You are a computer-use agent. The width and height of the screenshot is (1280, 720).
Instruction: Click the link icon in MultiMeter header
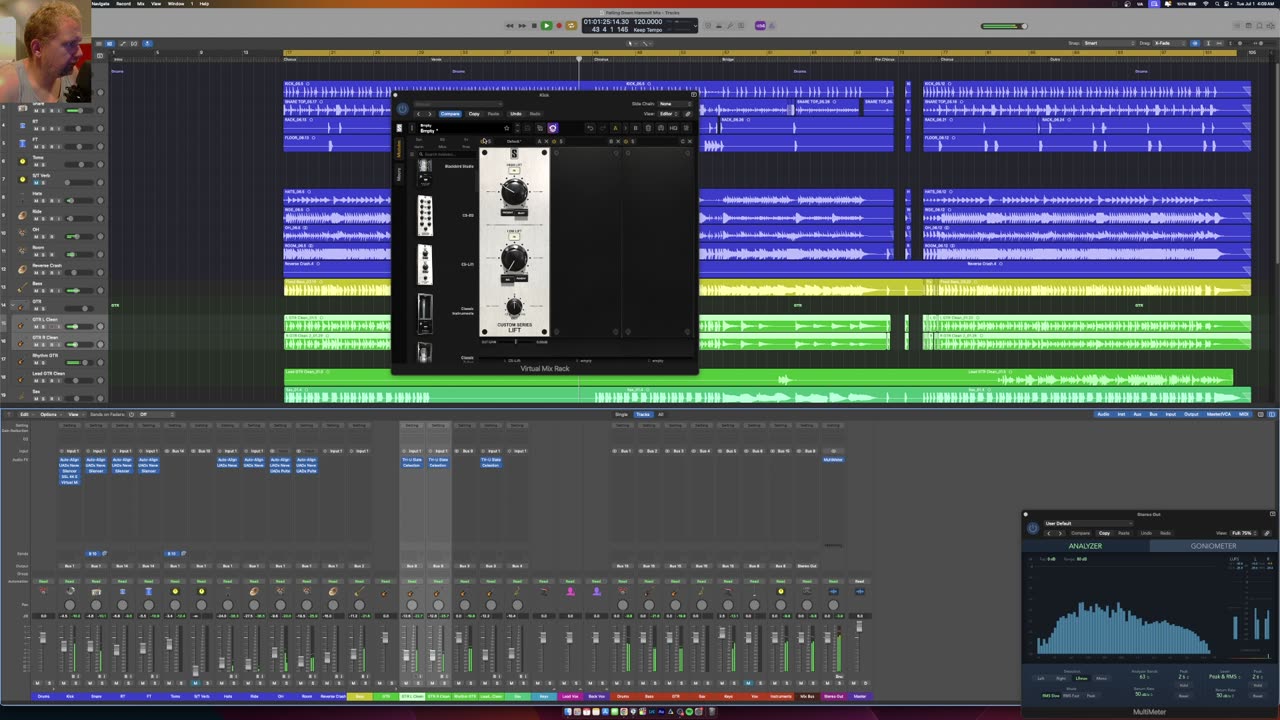[1267, 533]
